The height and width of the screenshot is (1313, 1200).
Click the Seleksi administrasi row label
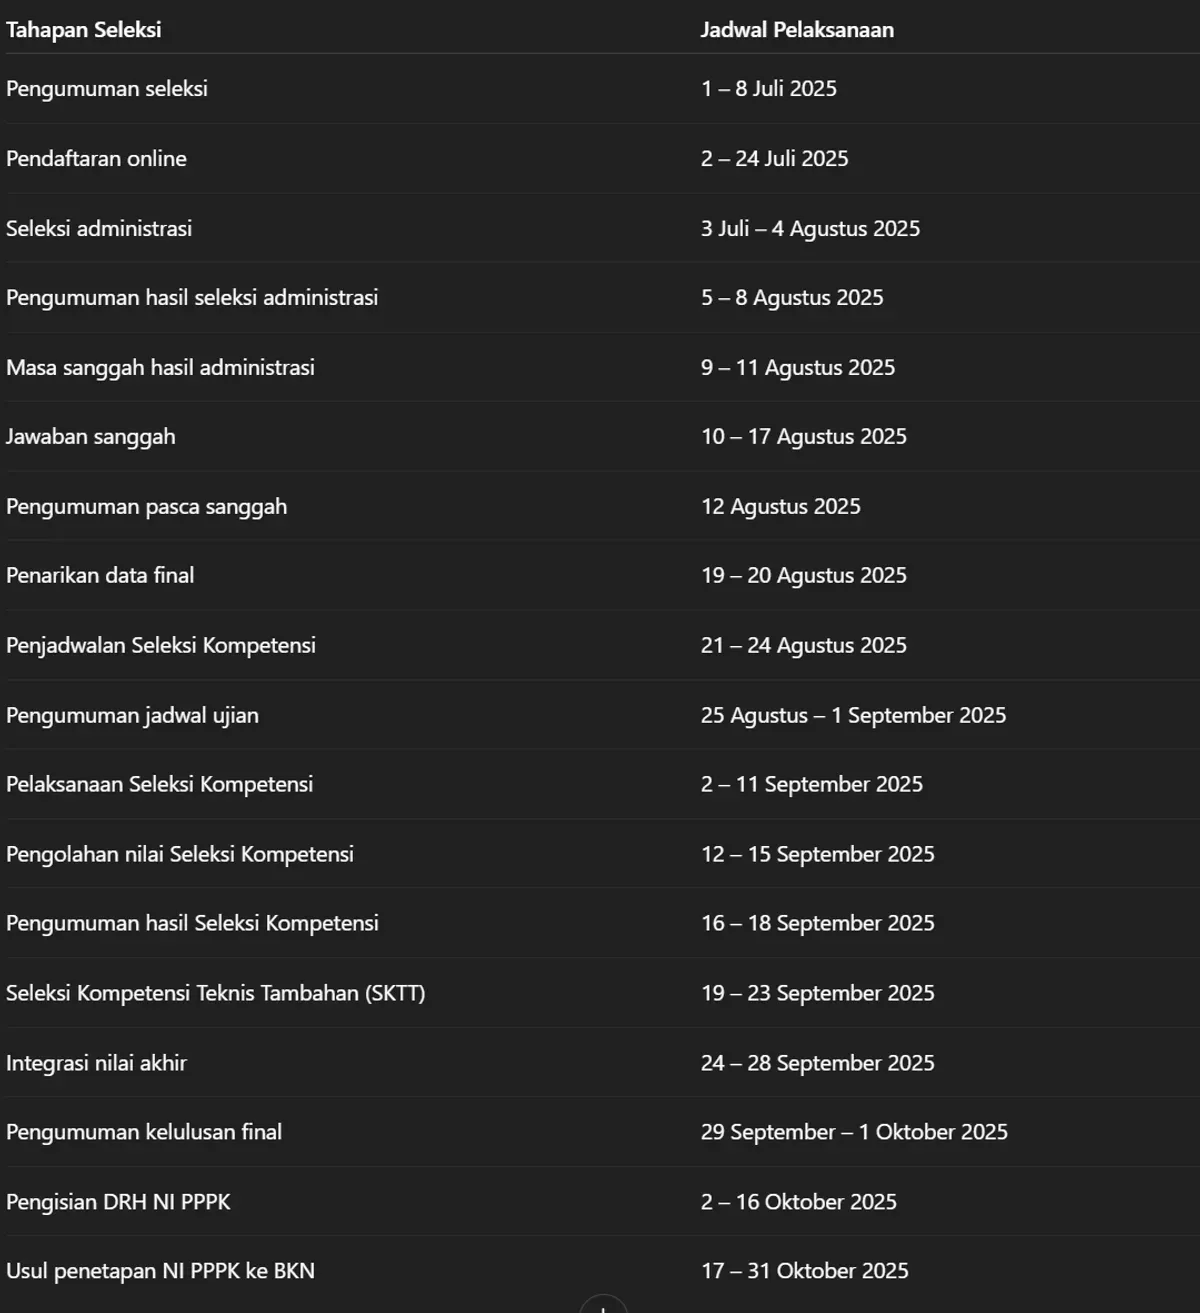click(99, 228)
